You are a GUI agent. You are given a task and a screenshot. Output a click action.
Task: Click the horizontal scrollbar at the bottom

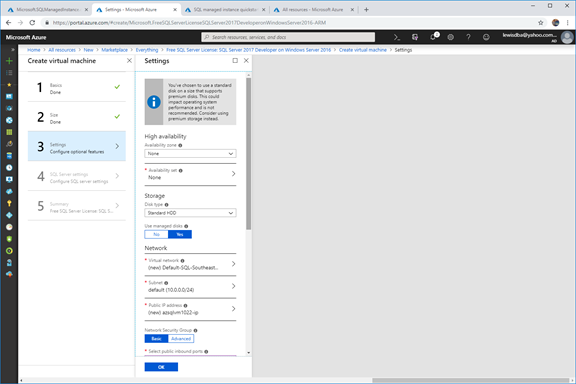coord(471,380)
